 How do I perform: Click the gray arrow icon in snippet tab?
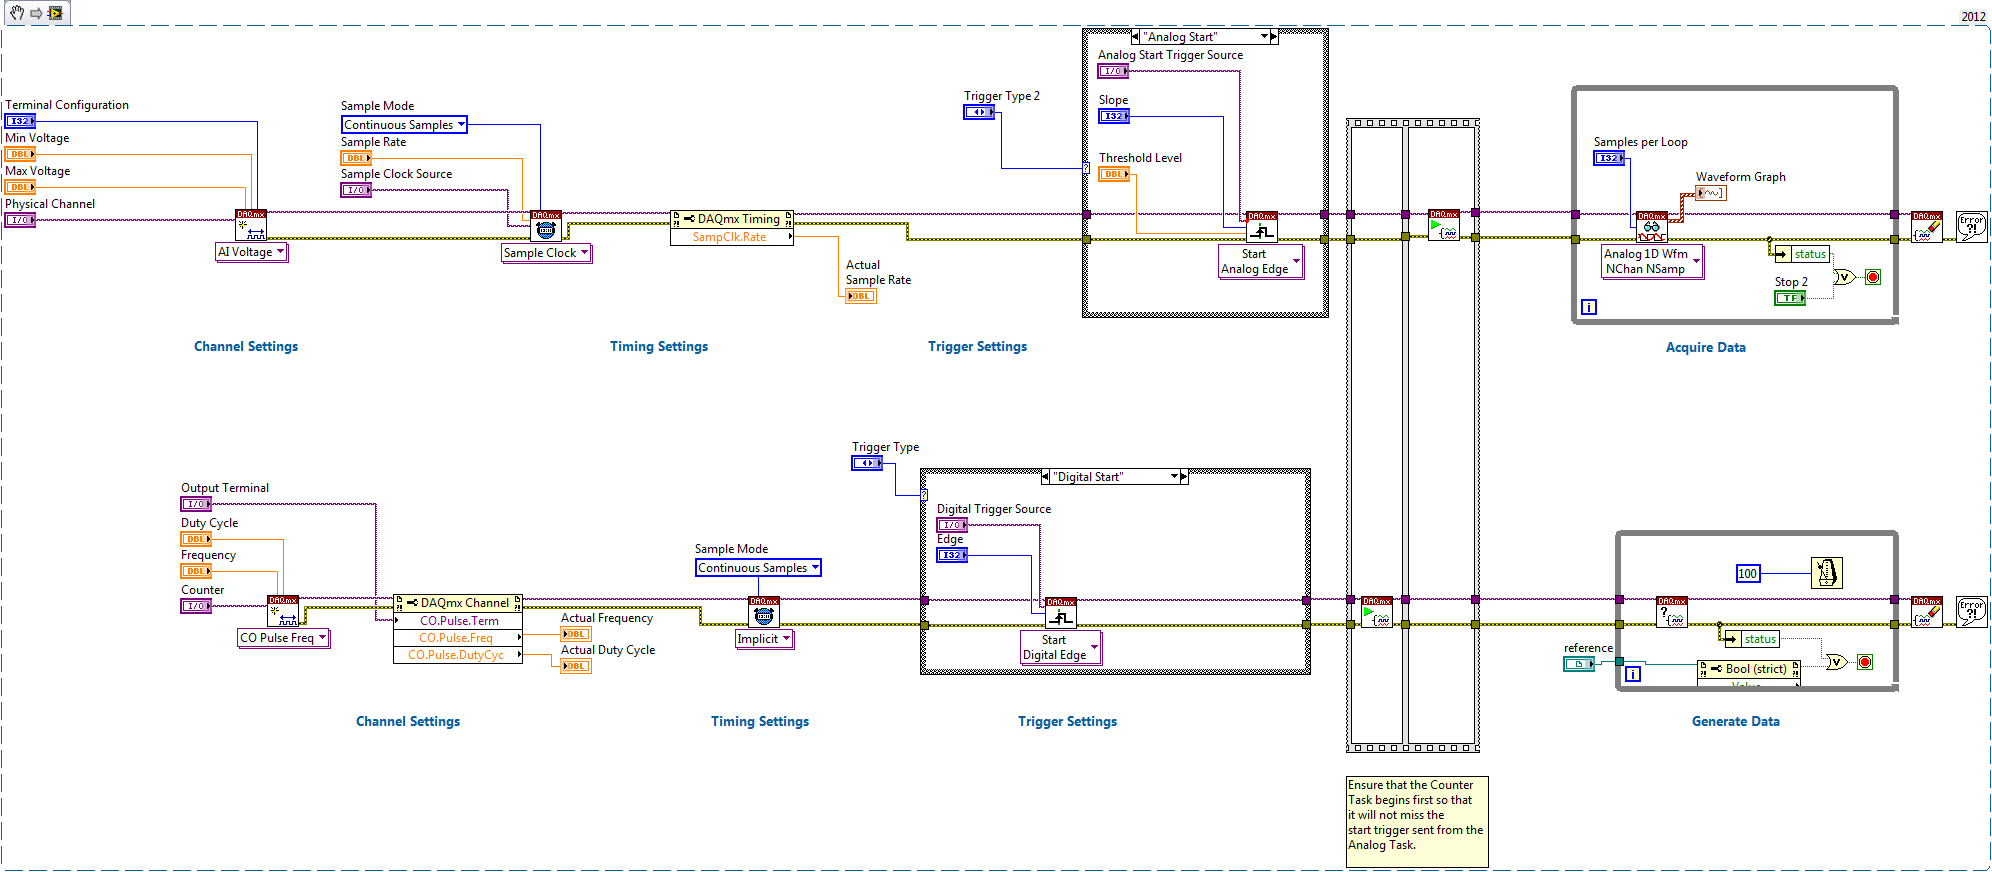click(36, 13)
